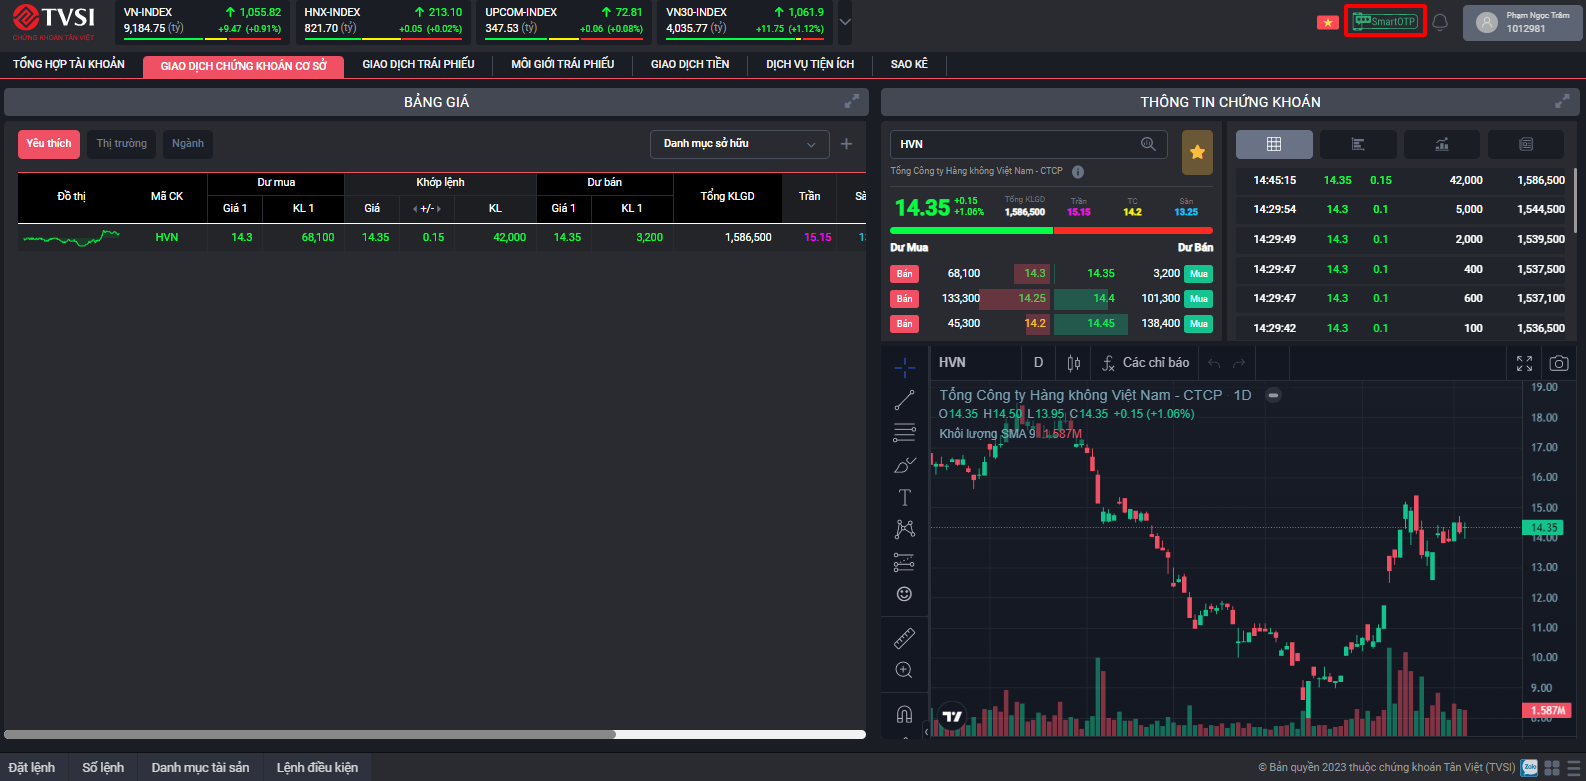1586x781 pixels.
Task: Toggle HVN favorite star button
Action: 1197,152
